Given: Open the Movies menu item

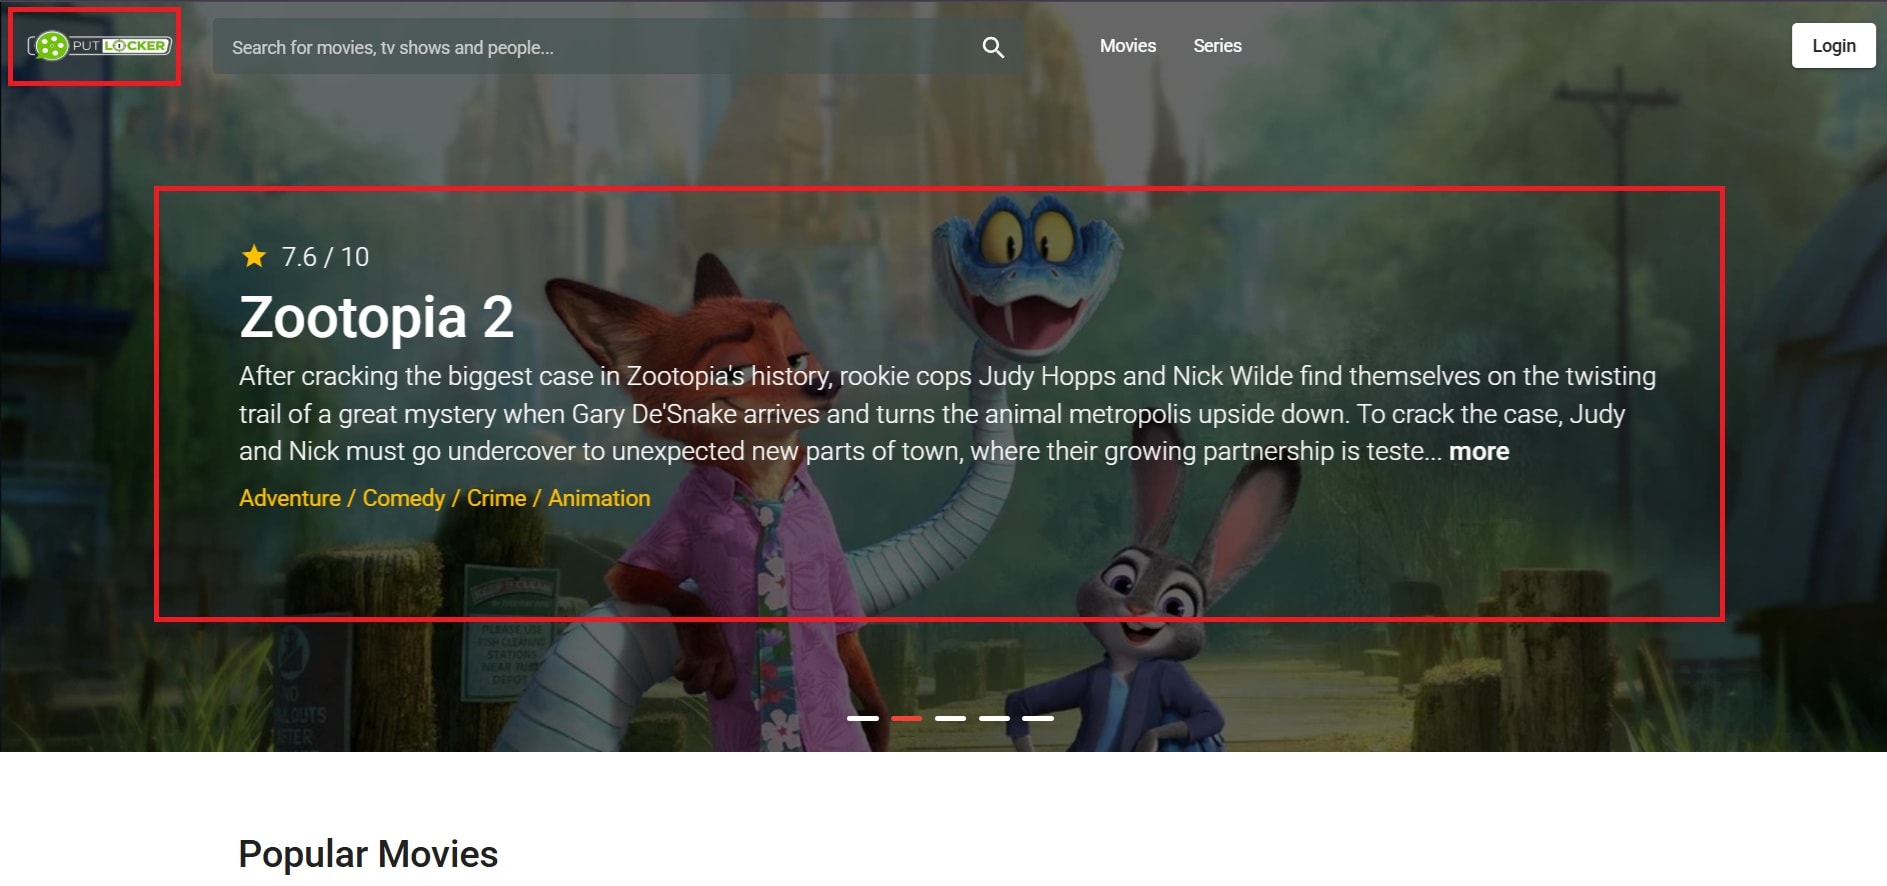Looking at the screenshot, I should 1128,46.
